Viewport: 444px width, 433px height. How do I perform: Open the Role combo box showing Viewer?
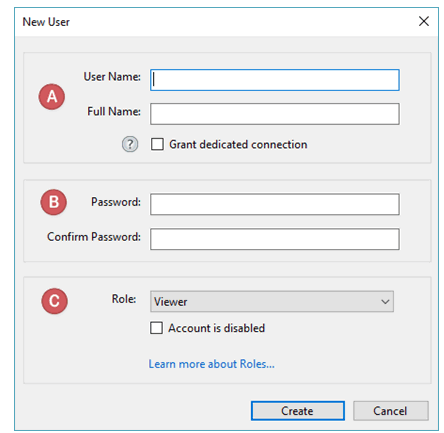tap(272, 302)
